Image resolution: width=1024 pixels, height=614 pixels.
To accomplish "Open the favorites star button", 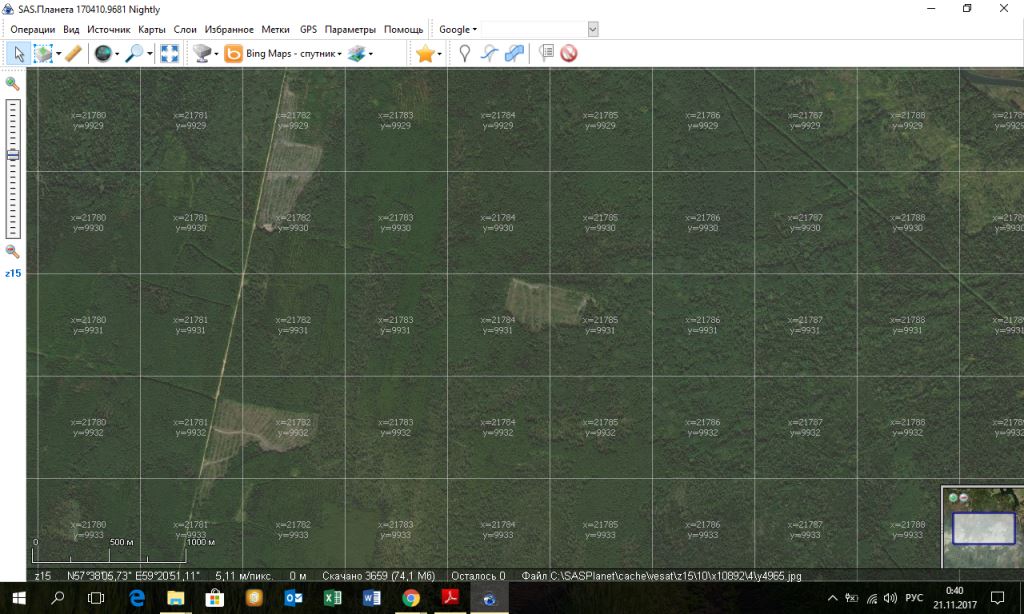I will (425, 54).
